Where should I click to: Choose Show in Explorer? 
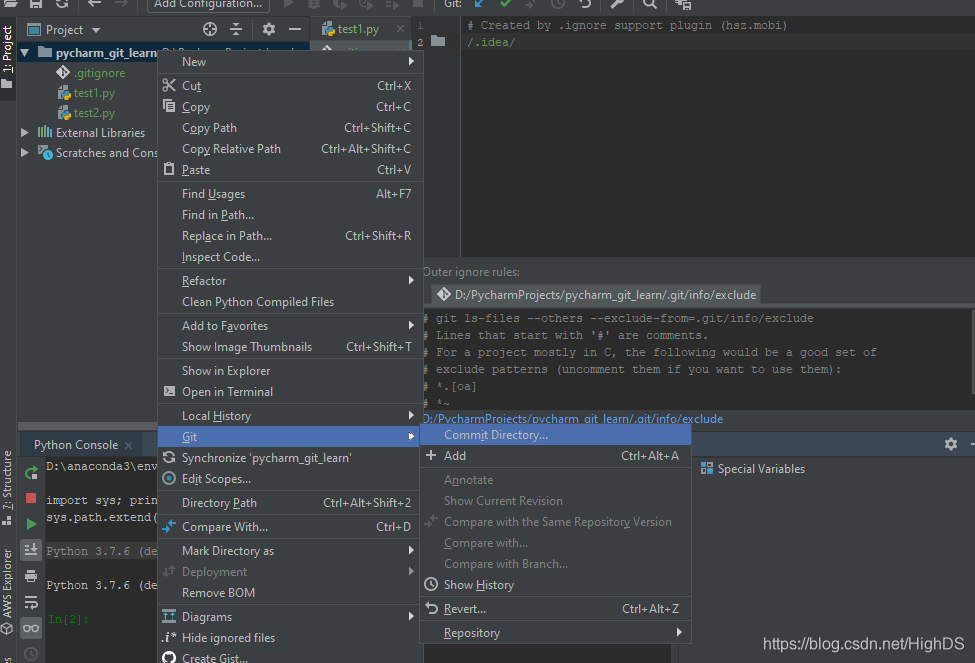coord(290,371)
